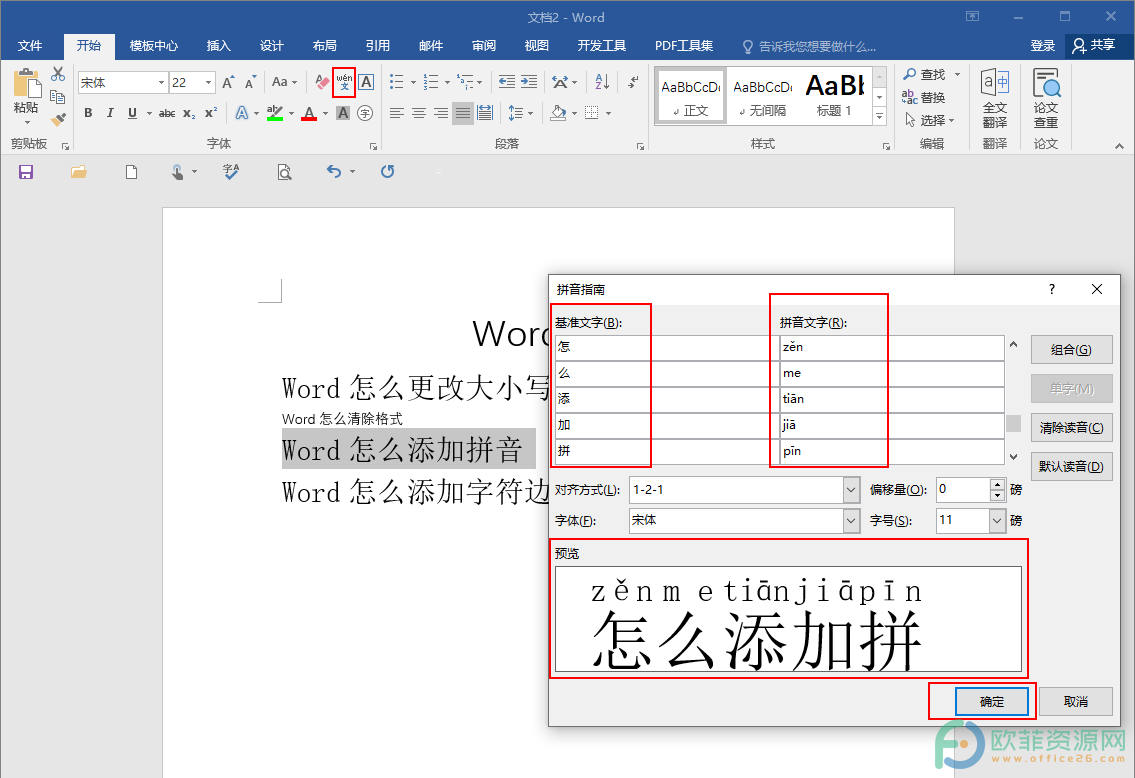Viewport: 1135px width, 778px height.
Task: Apply the red font color
Action: pos(309,113)
